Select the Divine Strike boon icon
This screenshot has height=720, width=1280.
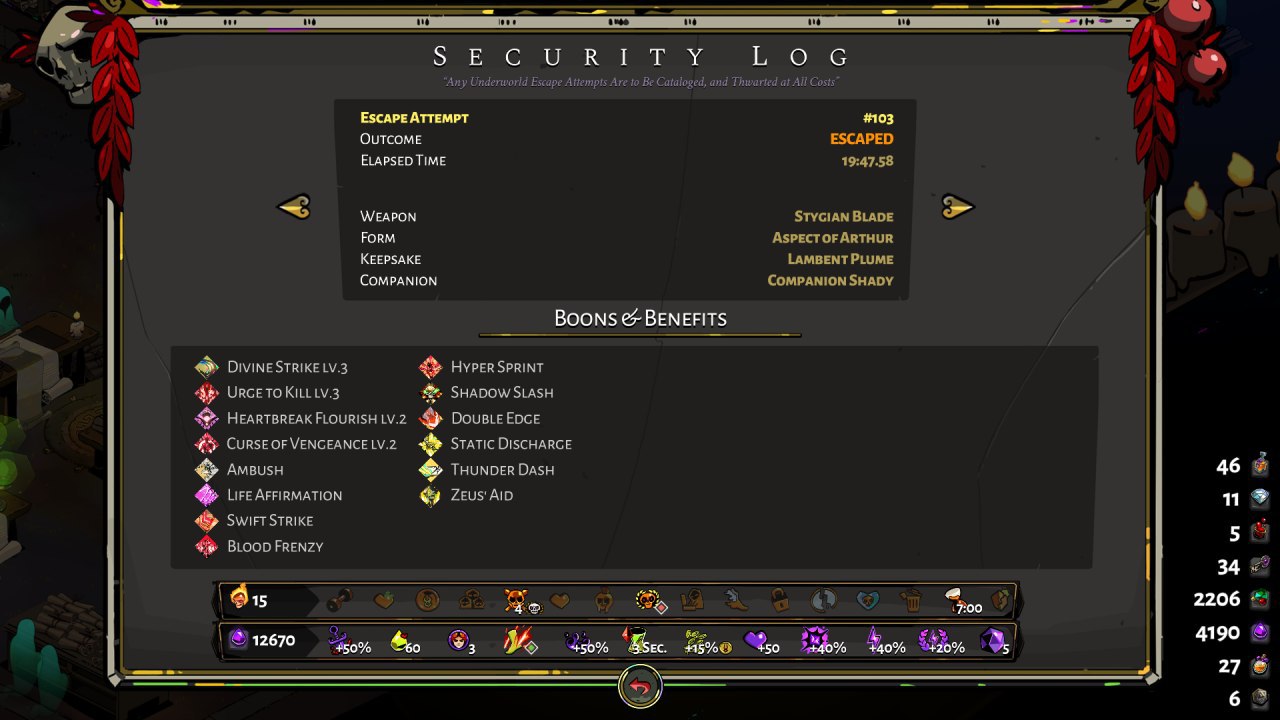pyautogui.click(x=207, y=367)
